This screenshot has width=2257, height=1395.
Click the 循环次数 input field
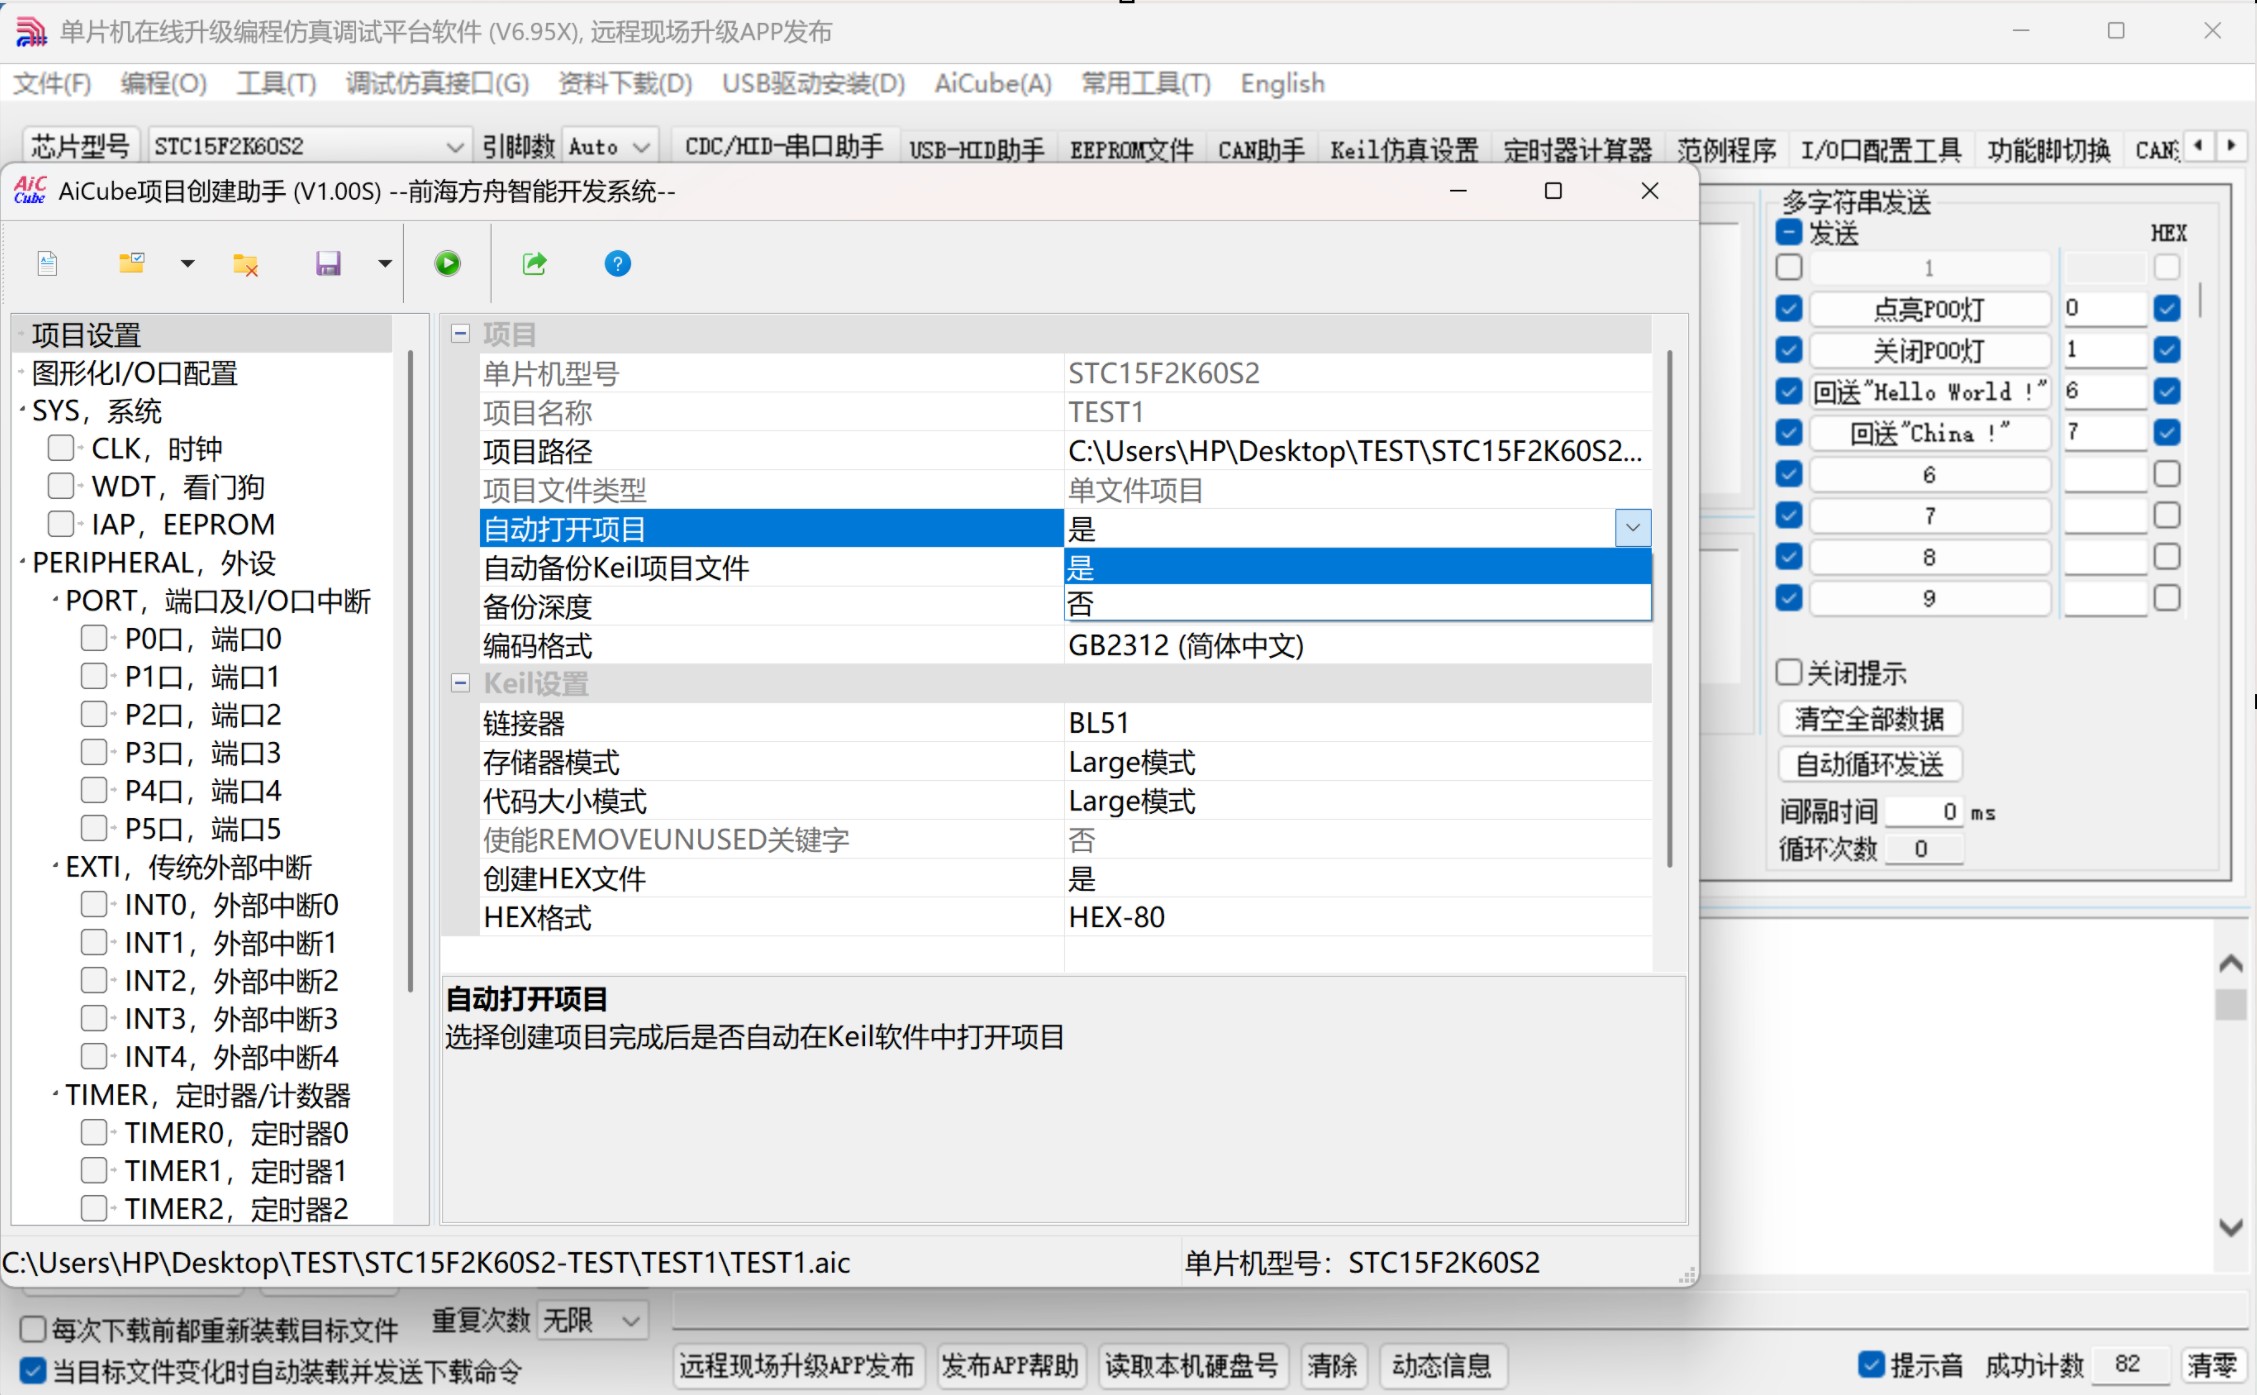click(1925, 848)
